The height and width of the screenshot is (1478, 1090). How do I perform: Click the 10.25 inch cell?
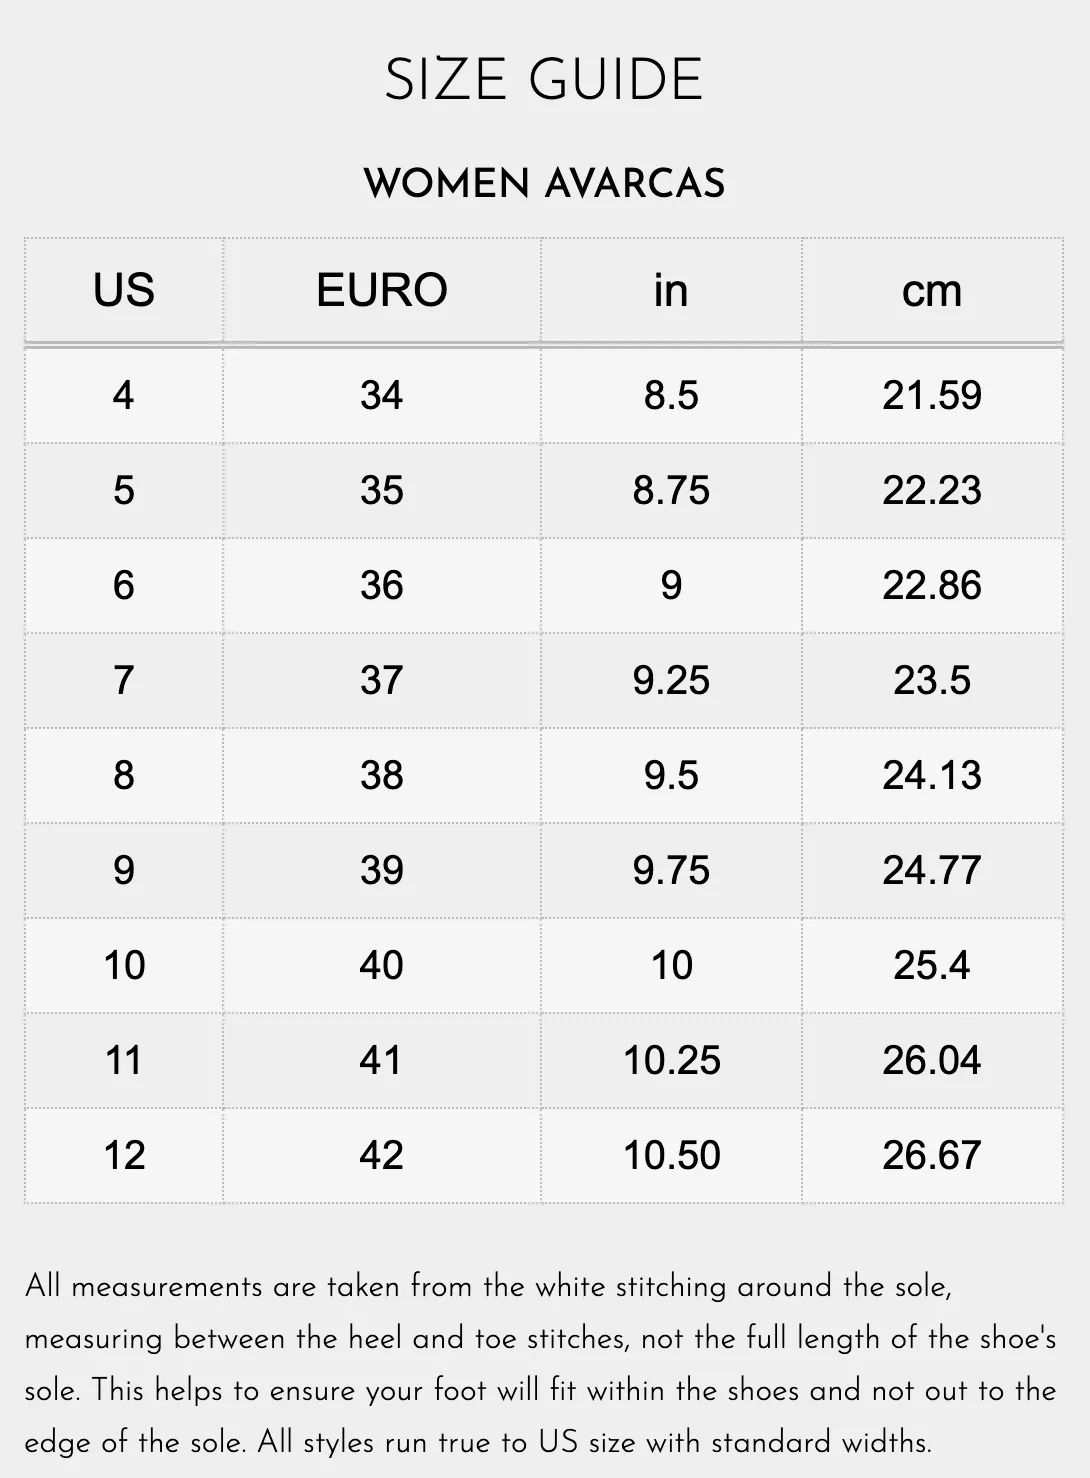coord(671,1061)
